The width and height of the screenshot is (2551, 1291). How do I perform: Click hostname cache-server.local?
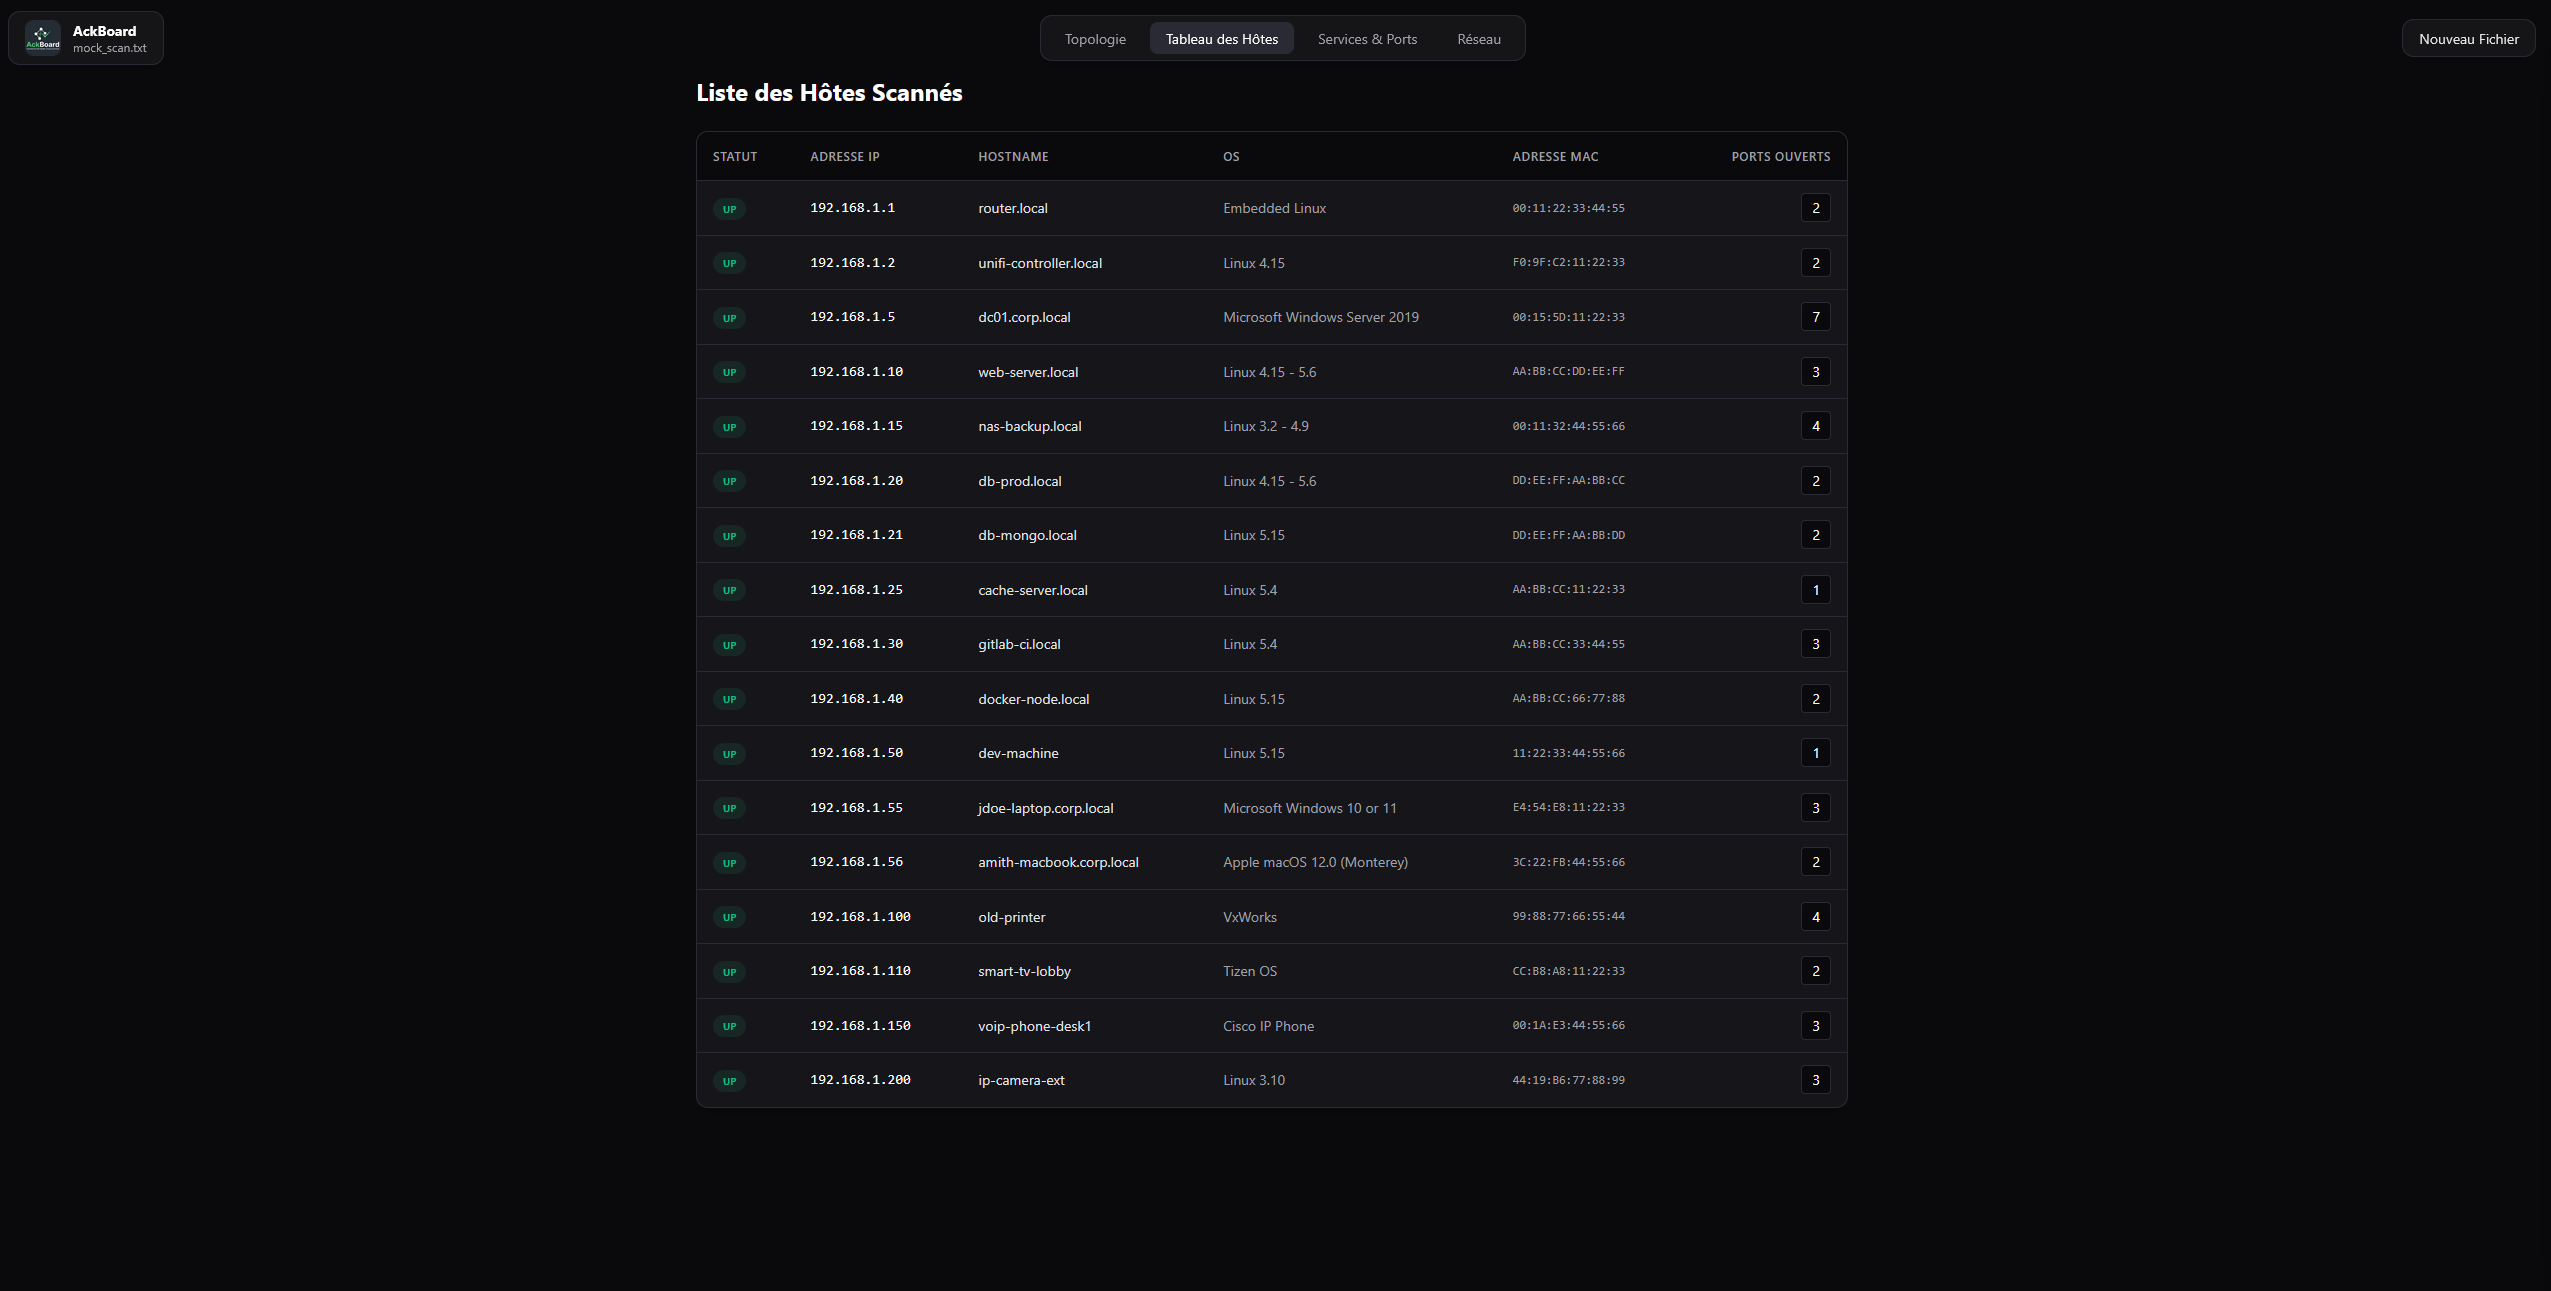[x=1033, y=590]
